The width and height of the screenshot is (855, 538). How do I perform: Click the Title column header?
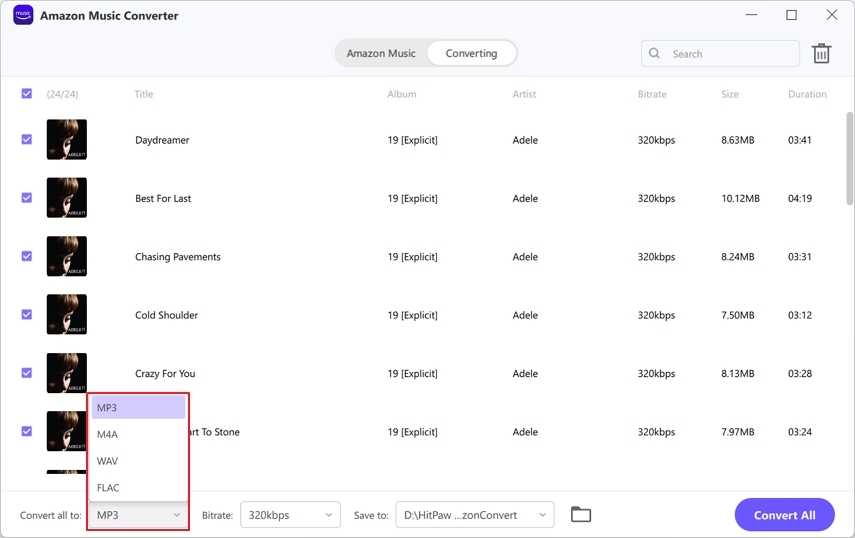tap(144, 94)
